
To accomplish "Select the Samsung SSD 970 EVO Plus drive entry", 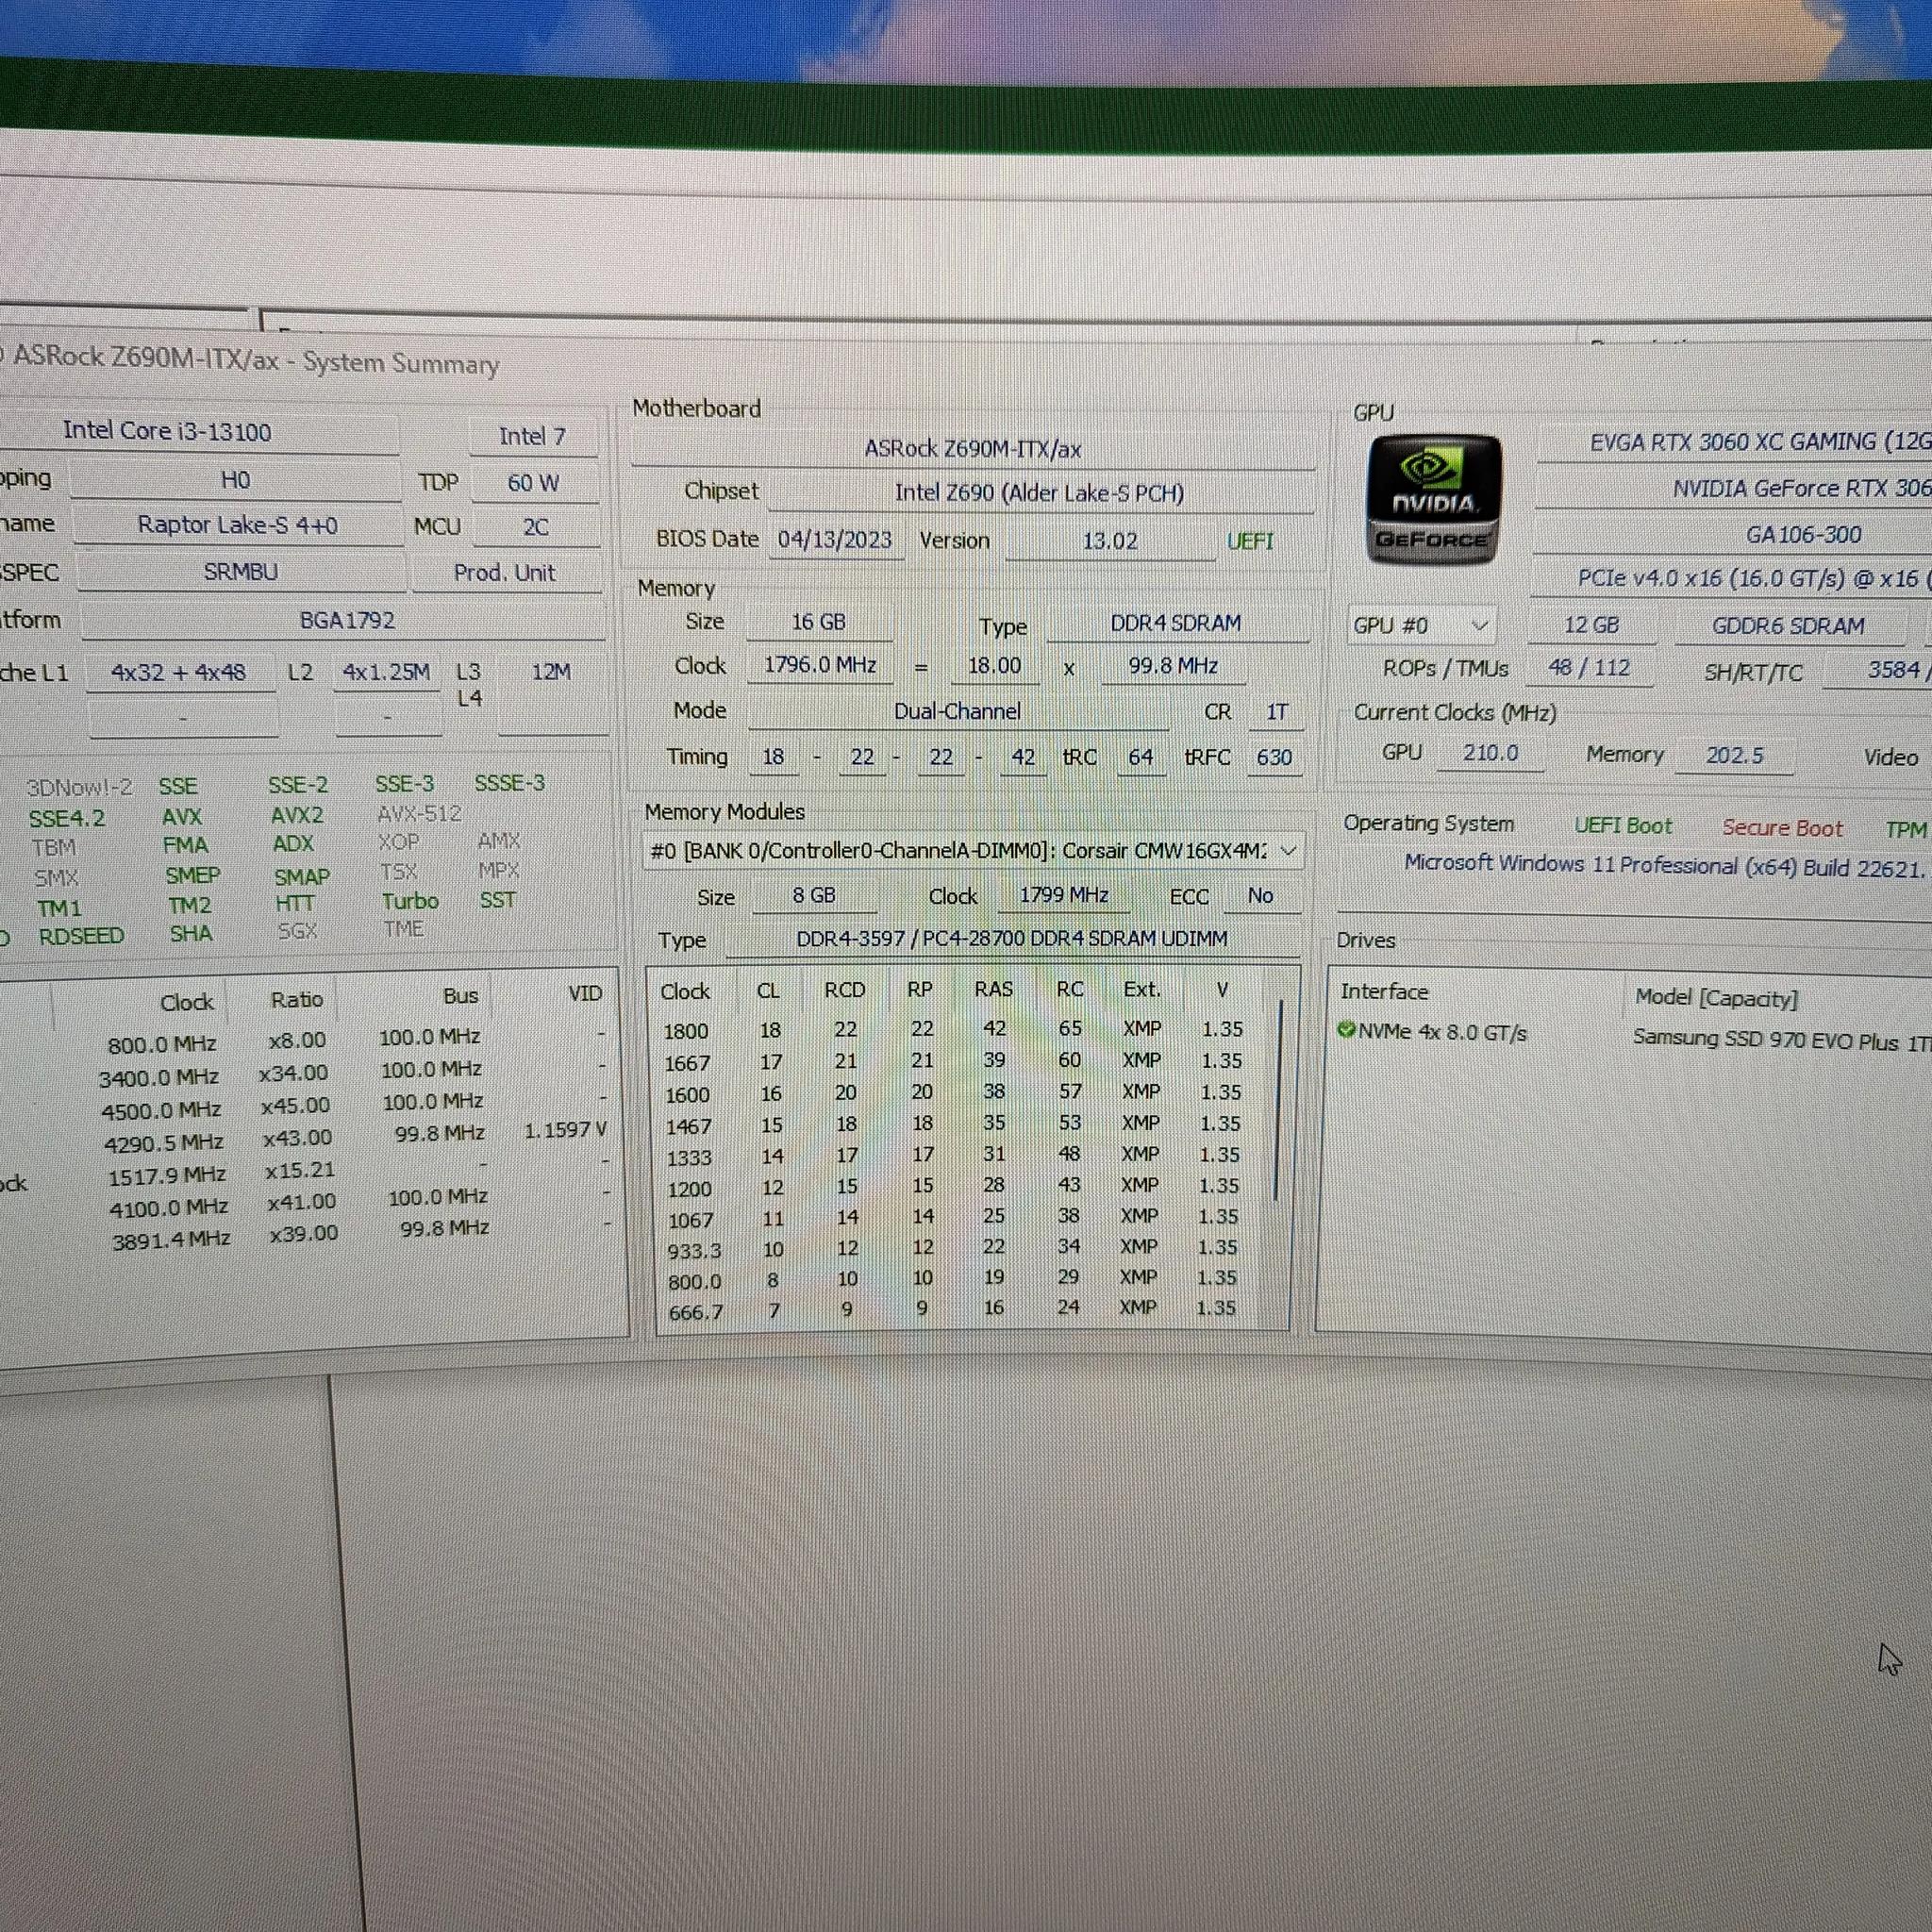I will coord(1780,1040).
